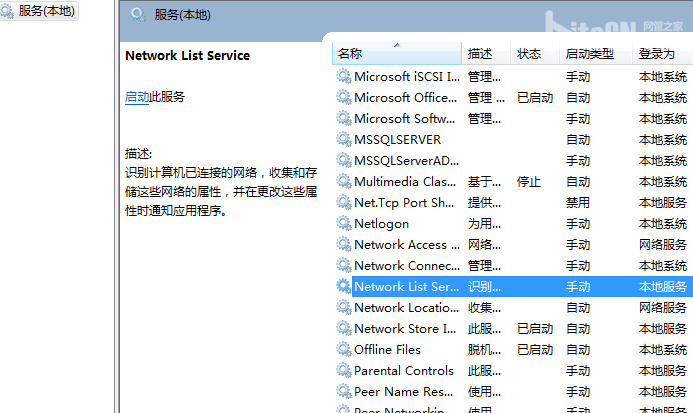The image size is (693, 413).
Task: Select the Netlogon service gear icon
Action: tap(343, 223)
